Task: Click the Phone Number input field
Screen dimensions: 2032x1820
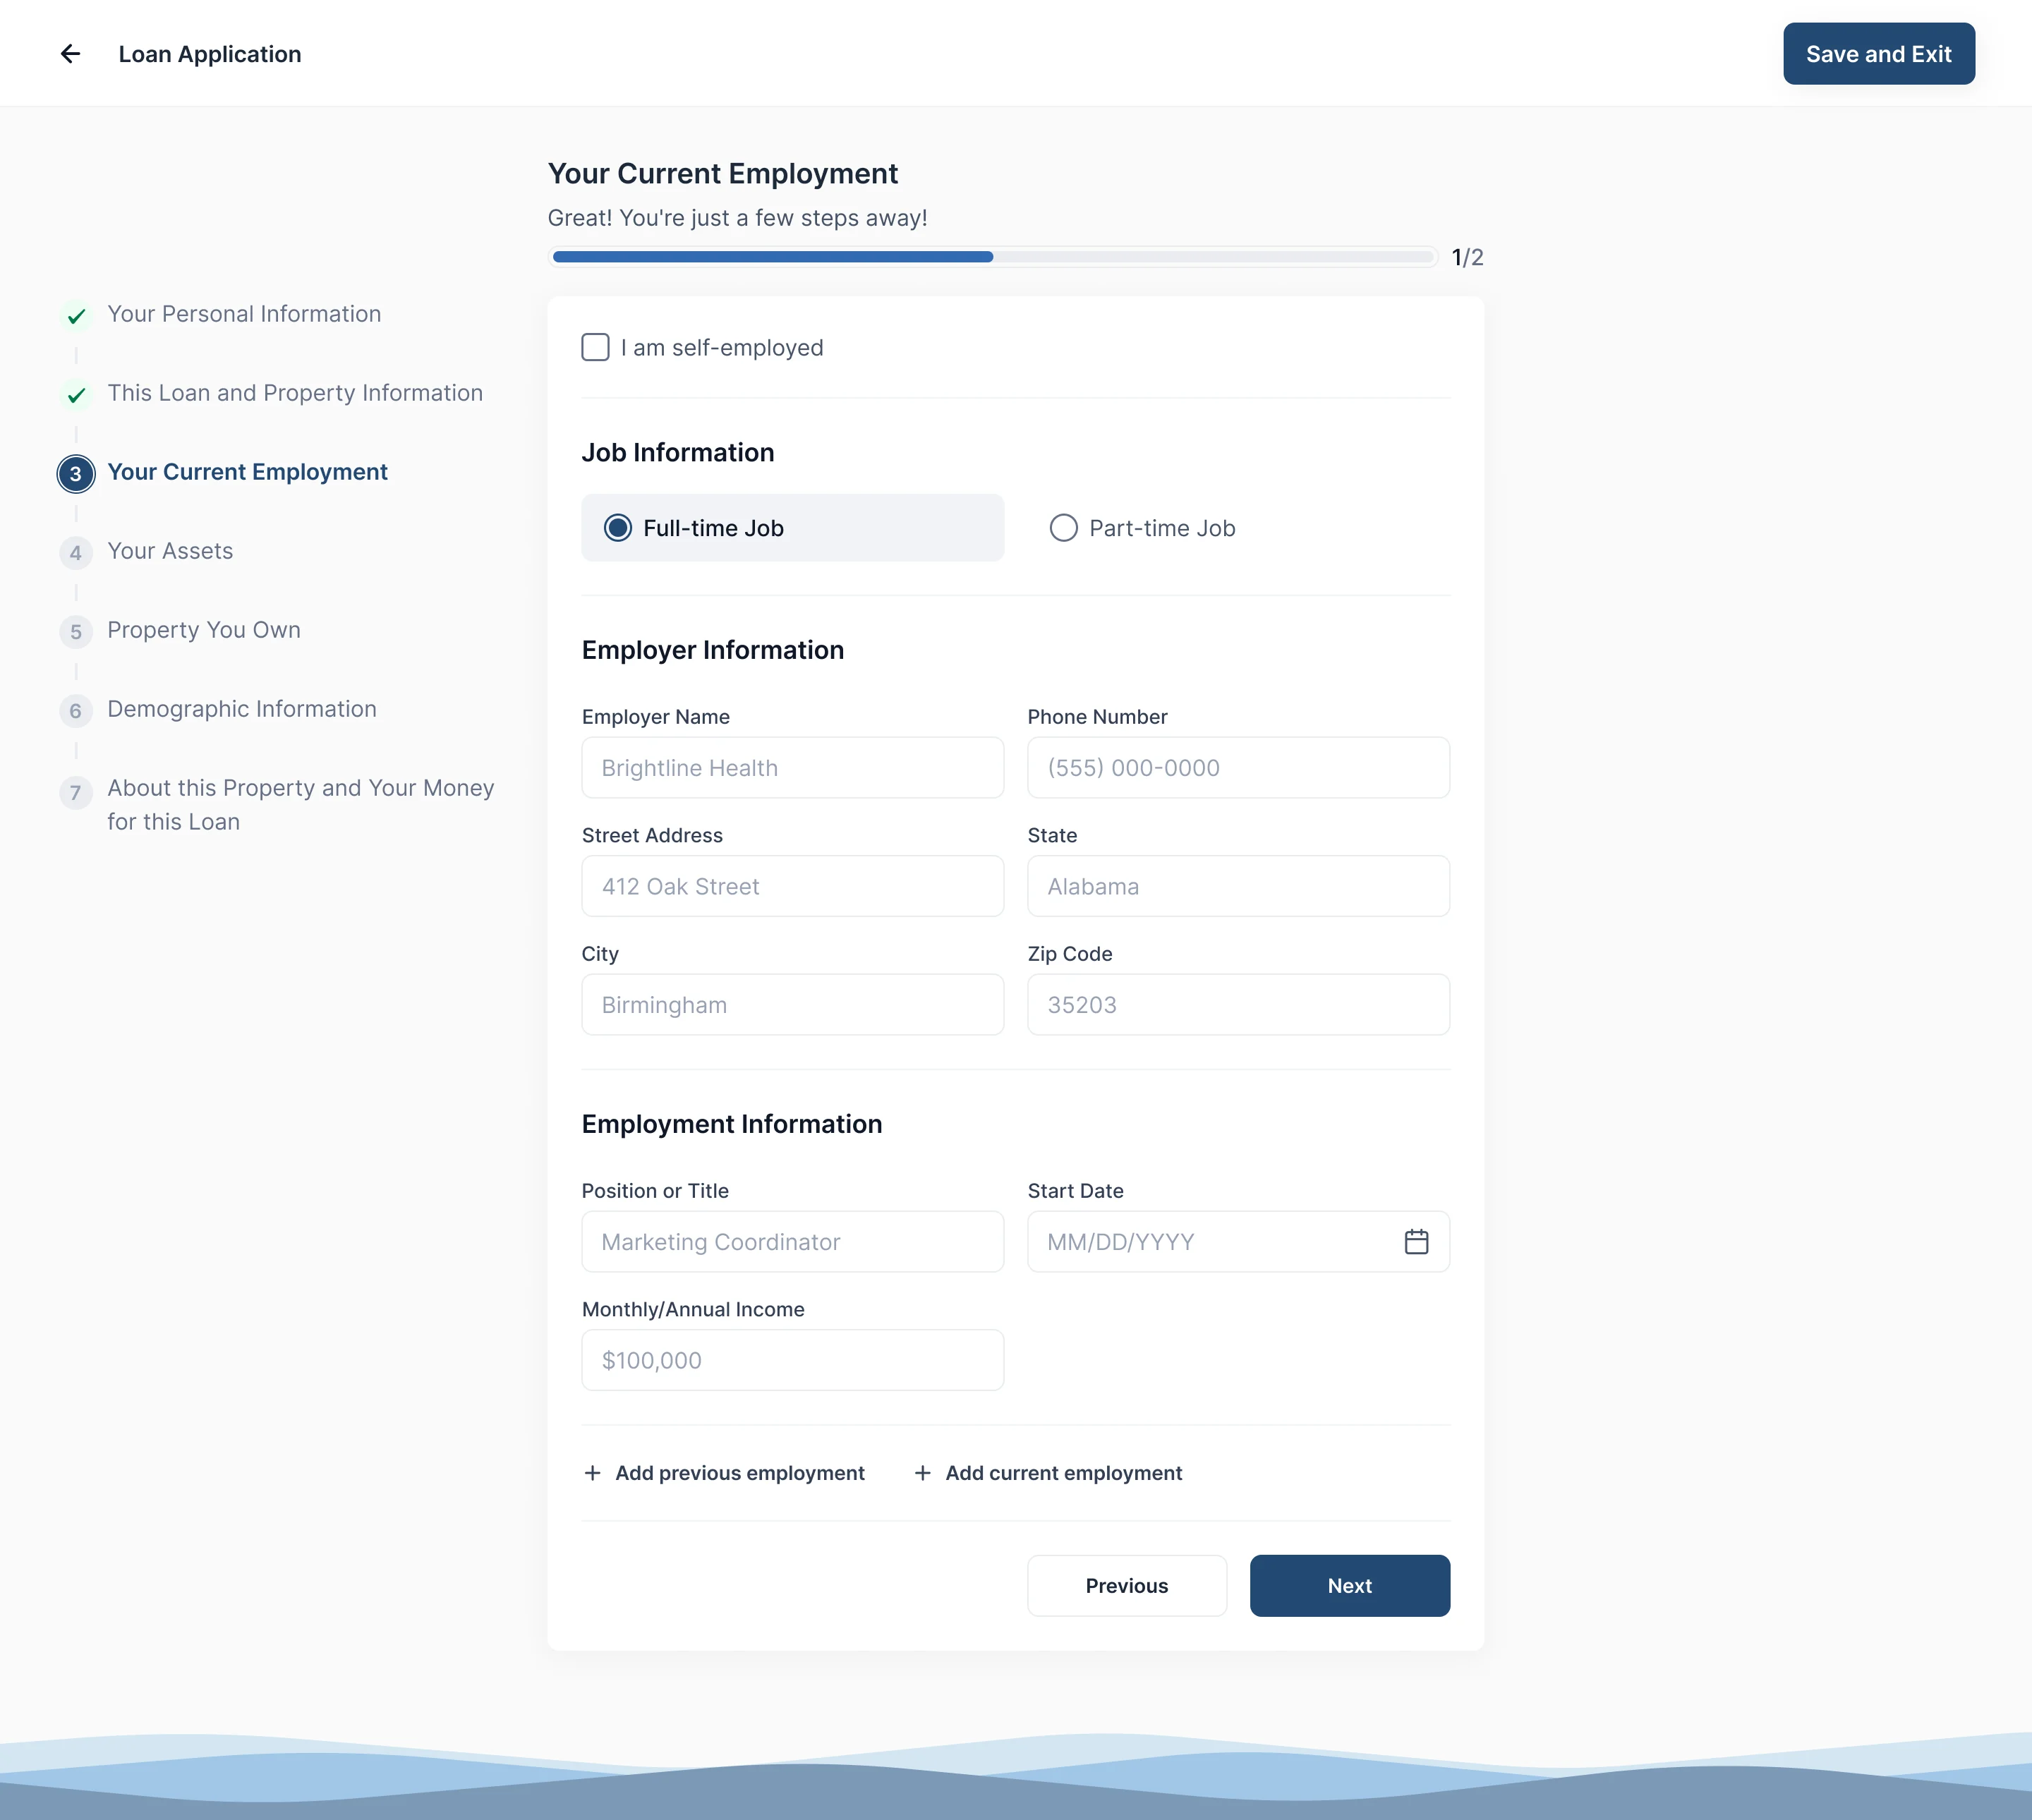Action: [1238, 768]
